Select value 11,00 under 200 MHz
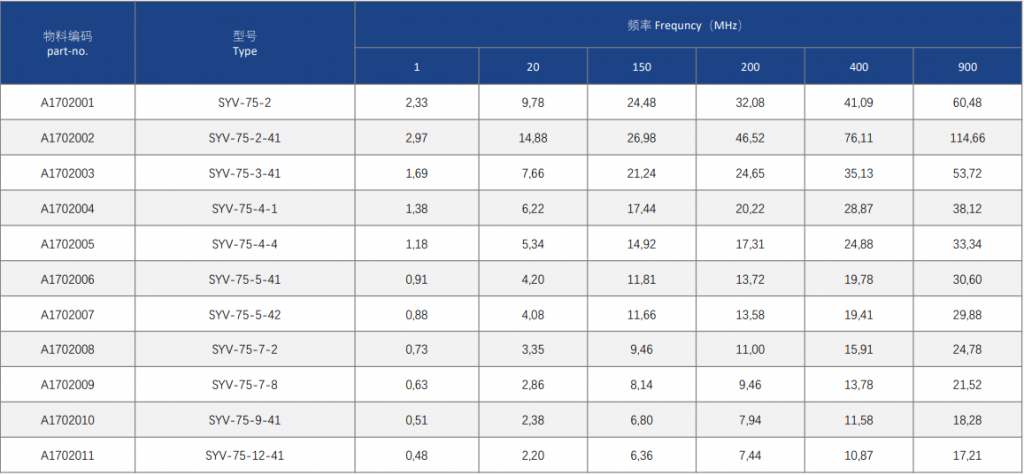1024x475 pixels. coord(750,350)
